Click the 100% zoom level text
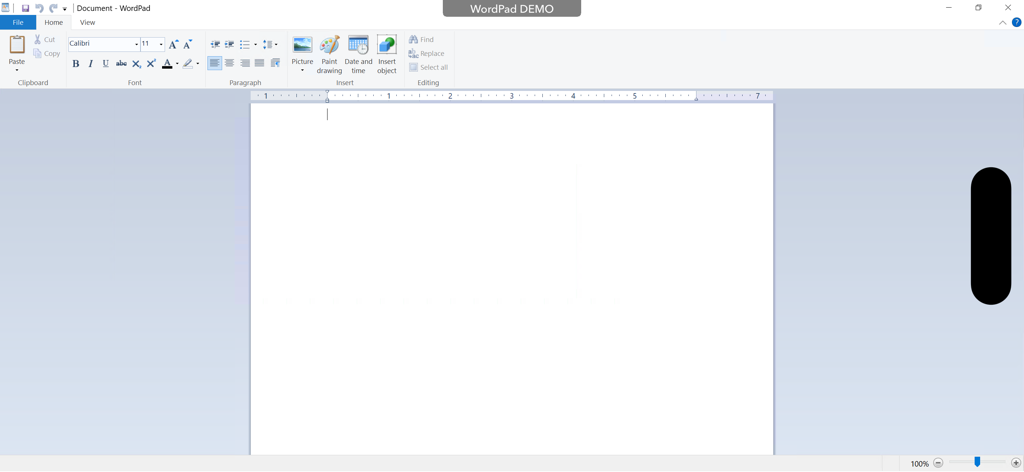Image resolution: width=1024 pixels, height=472 pixels. tap(920, 464)
